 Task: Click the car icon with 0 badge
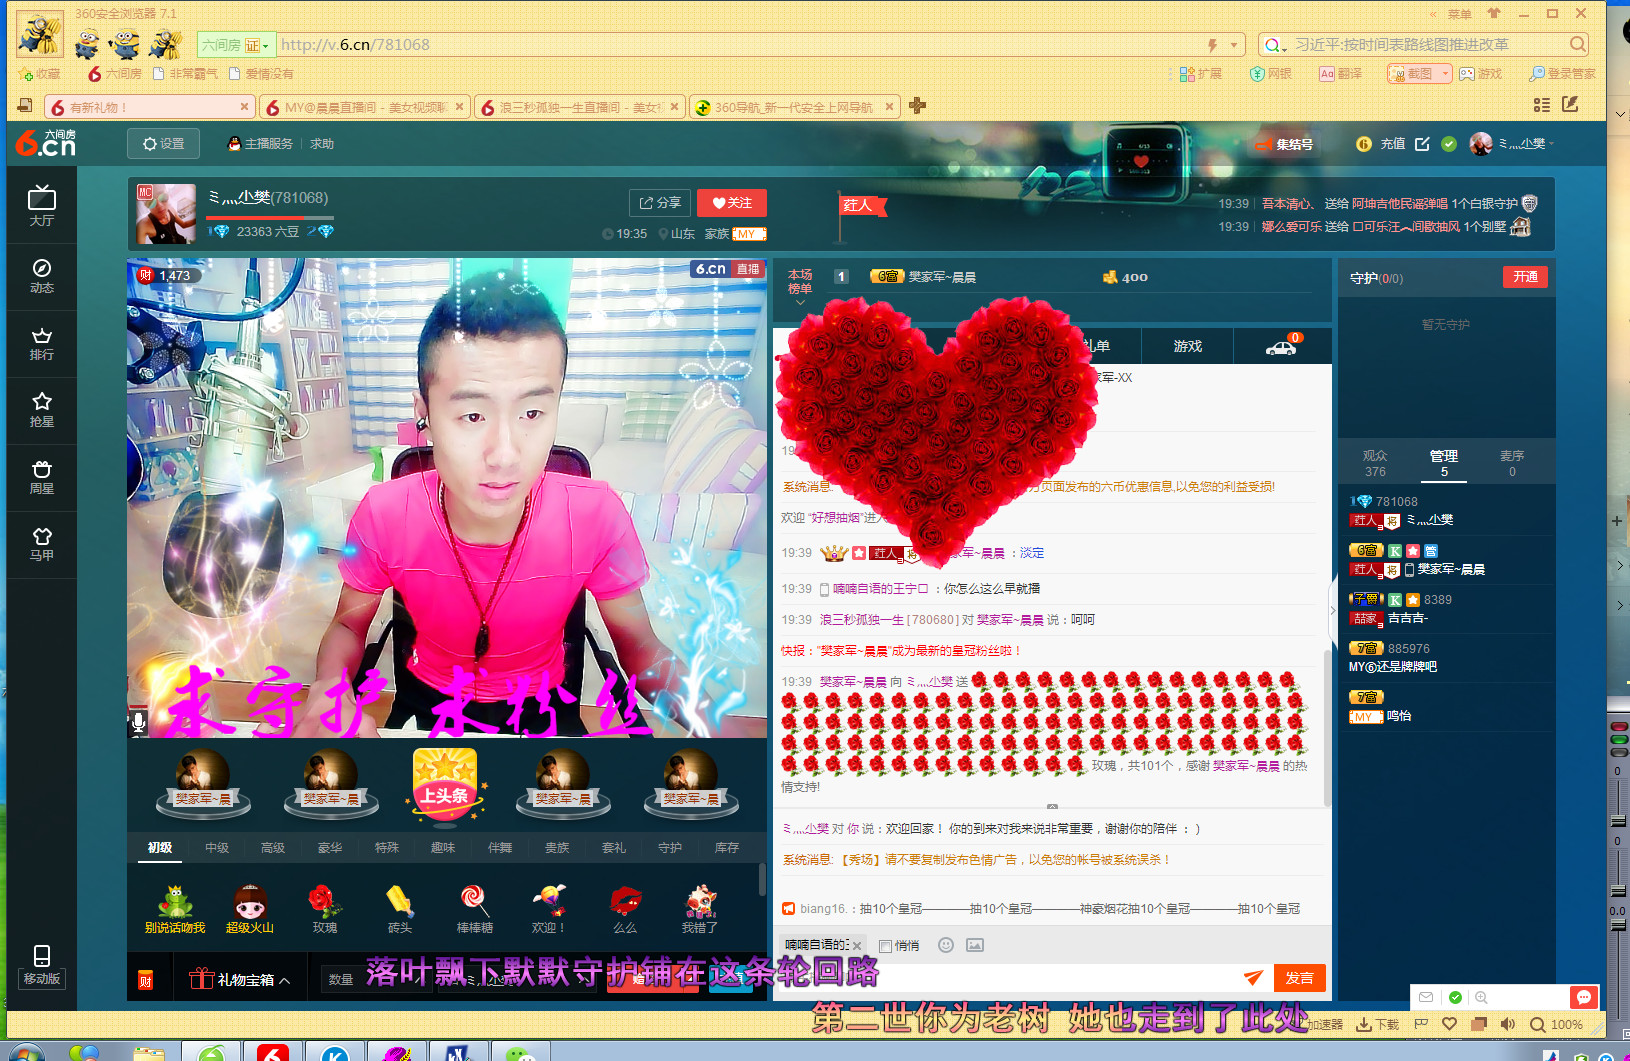coord(1282,346)
